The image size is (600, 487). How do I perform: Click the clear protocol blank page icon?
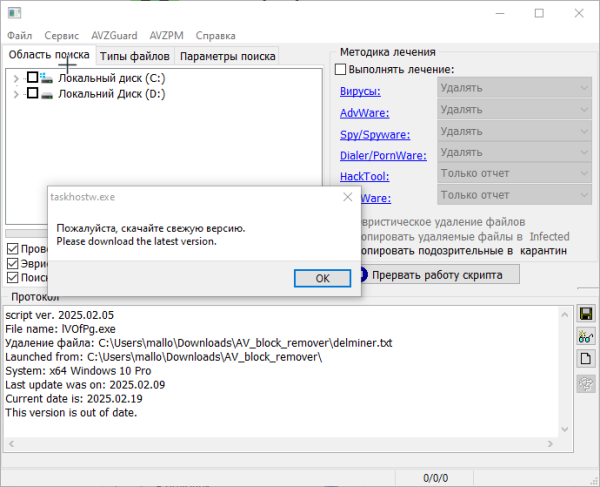586,359
